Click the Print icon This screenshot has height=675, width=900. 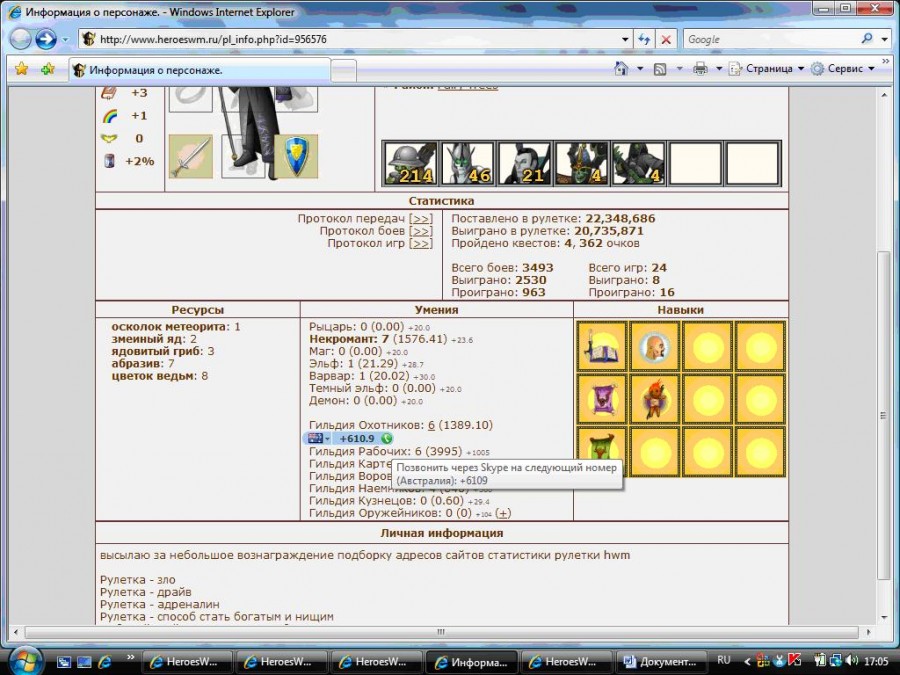coord(700,69)
